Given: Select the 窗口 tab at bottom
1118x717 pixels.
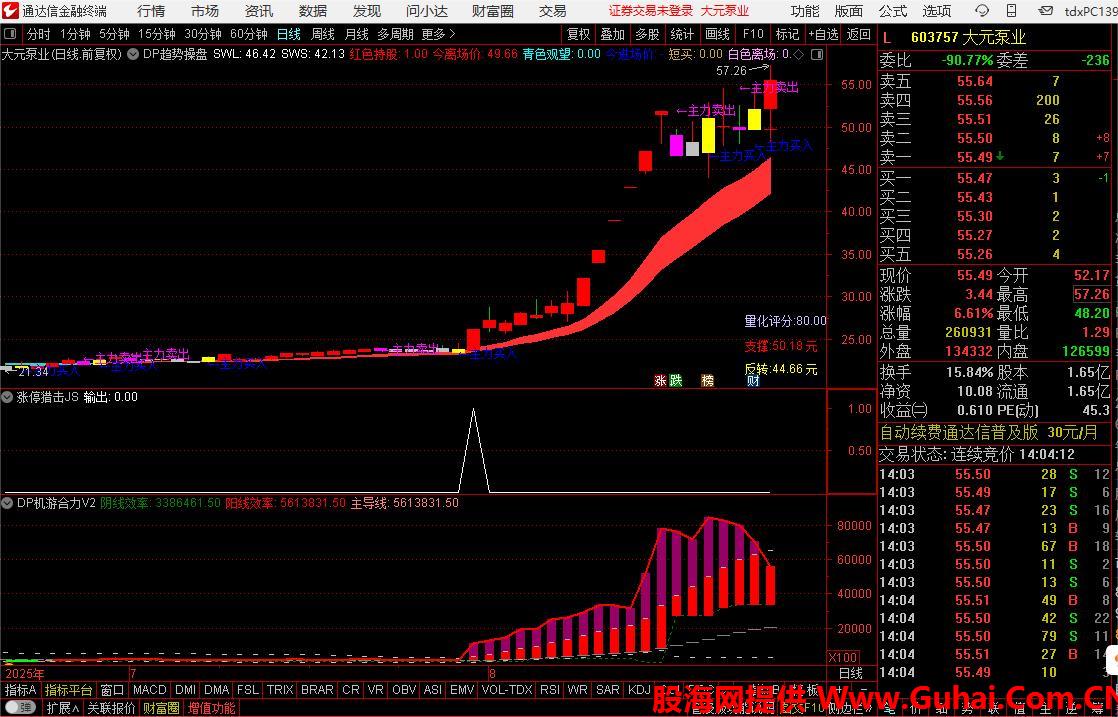Looking at the screenshot, I should (x=113, y=690).
